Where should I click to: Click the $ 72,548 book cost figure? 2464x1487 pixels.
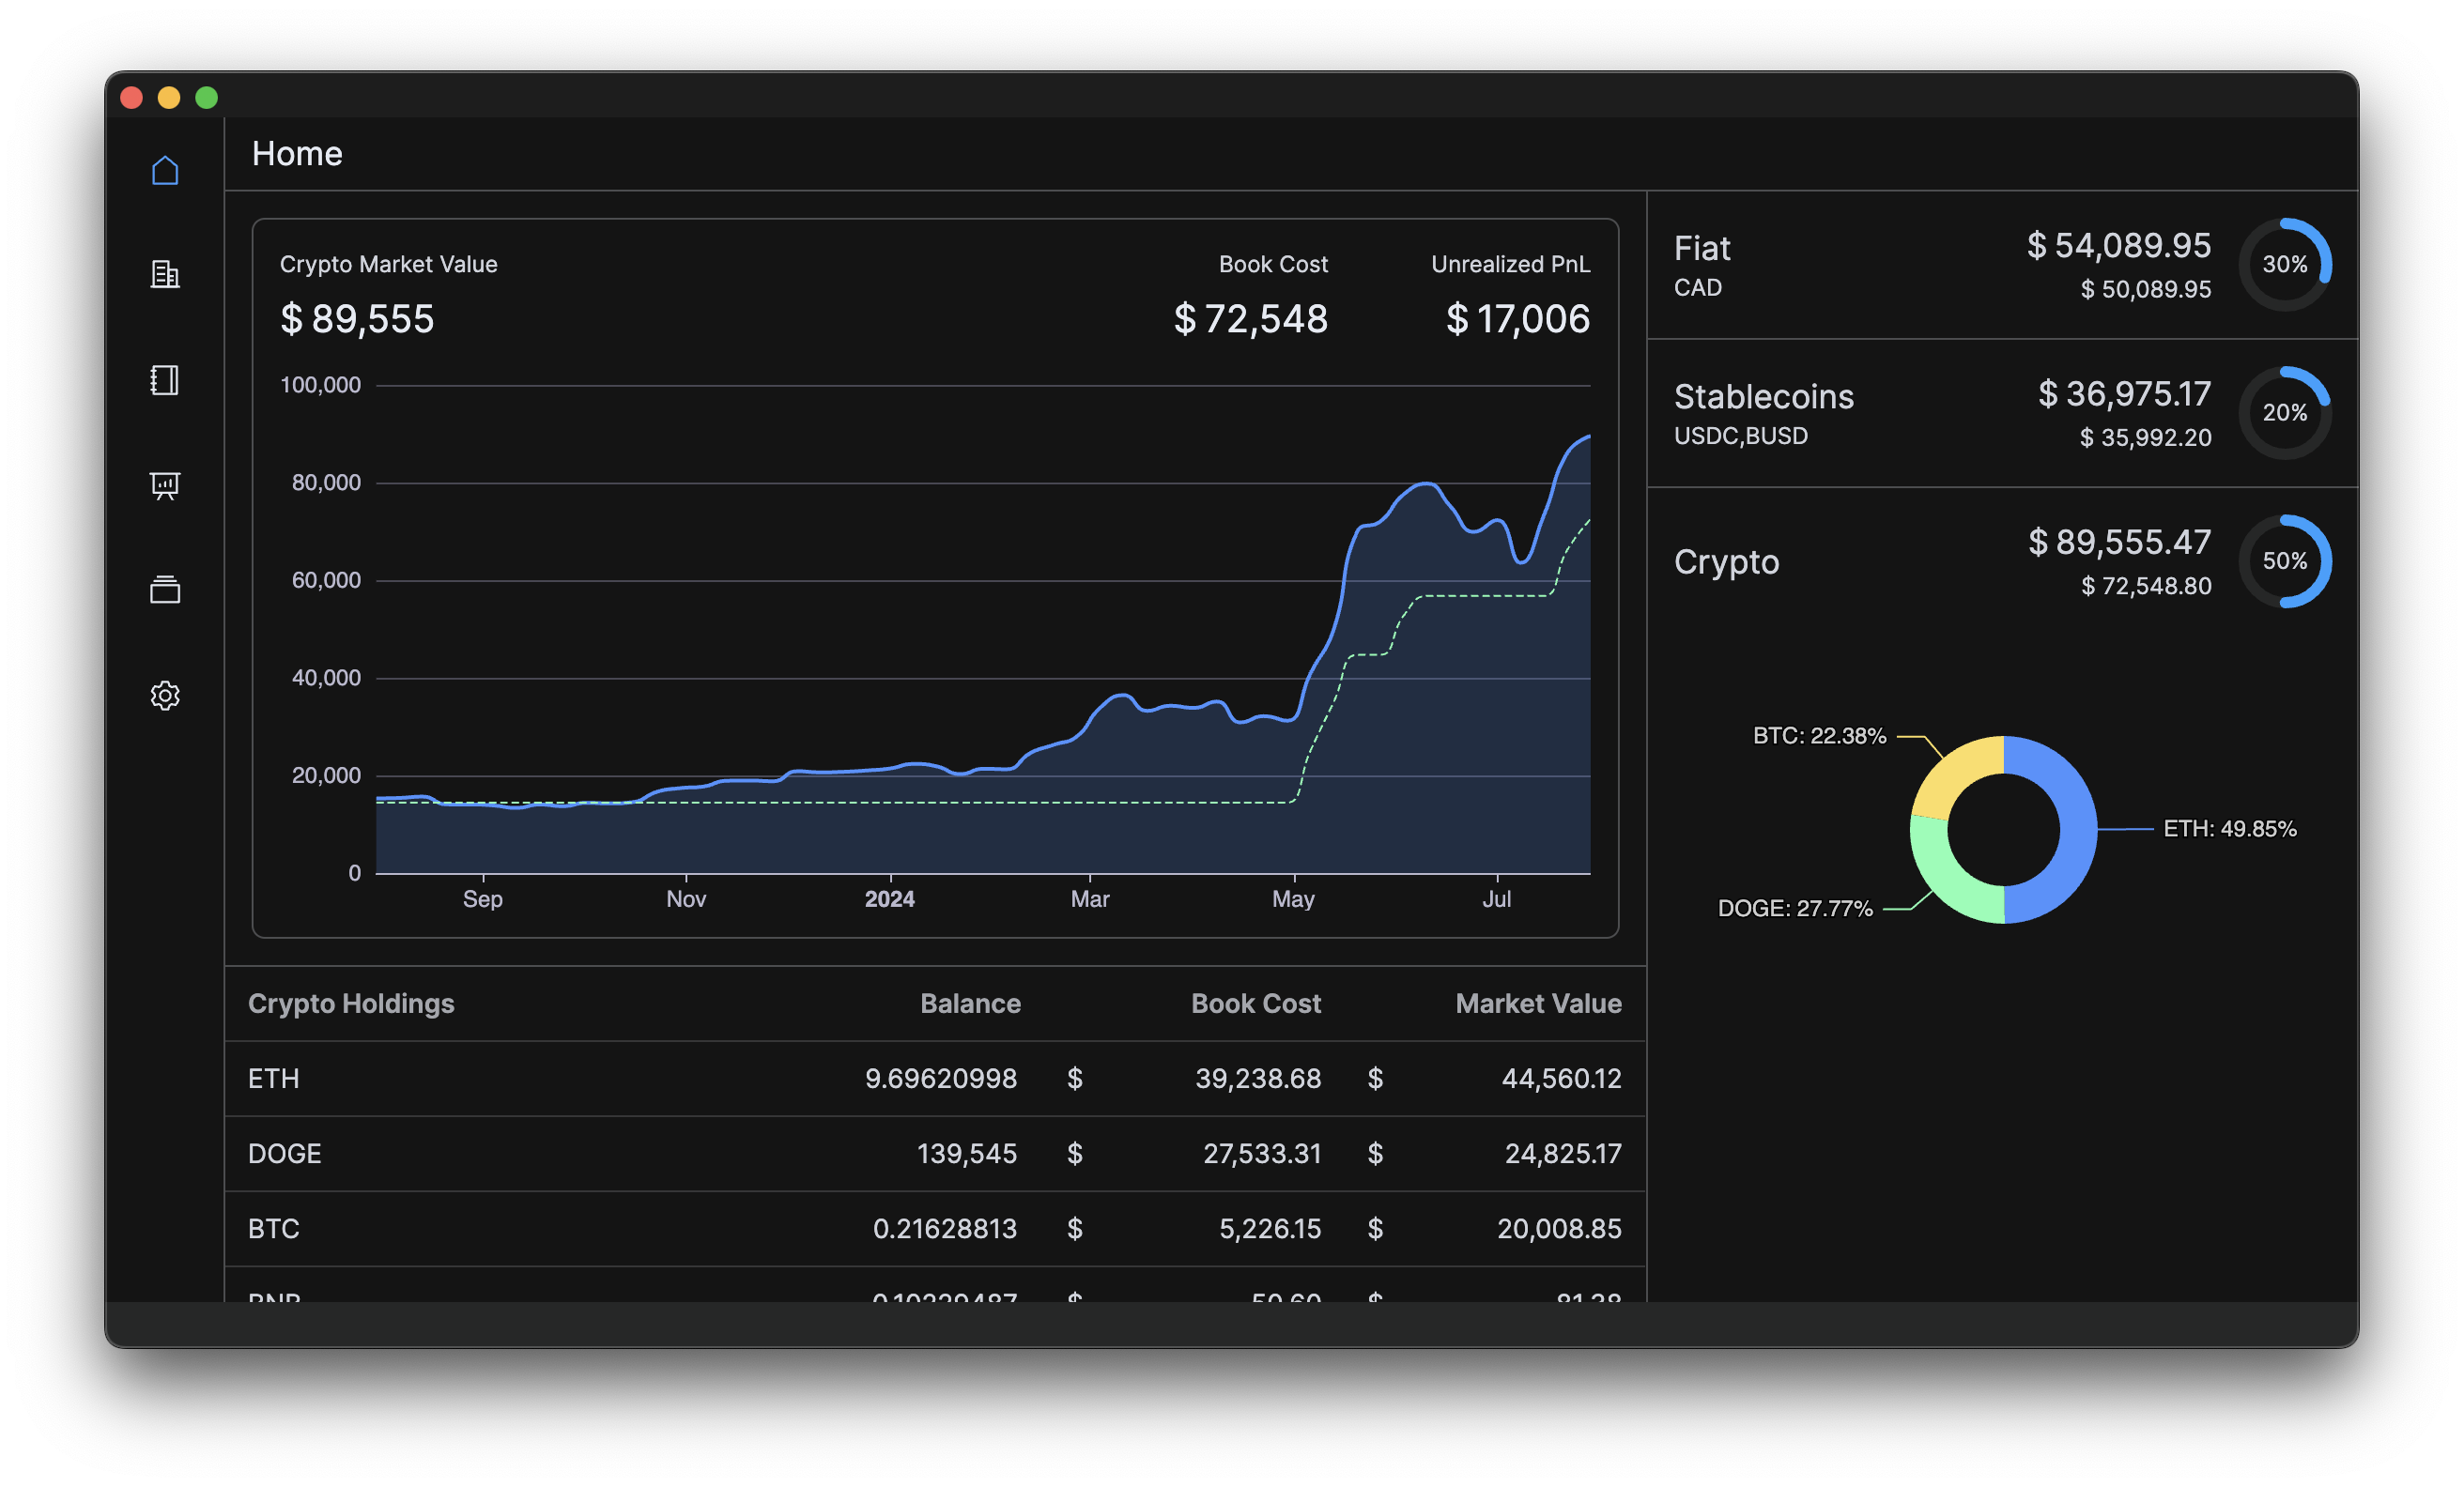click(x=1250, y=319)
